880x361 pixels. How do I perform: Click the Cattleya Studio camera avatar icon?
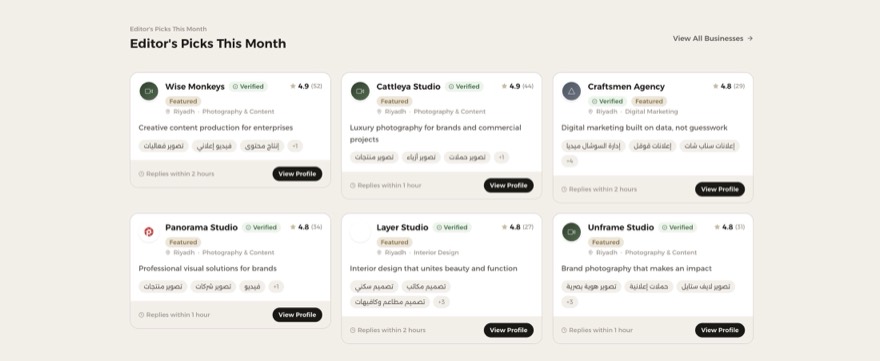[360, 91]
